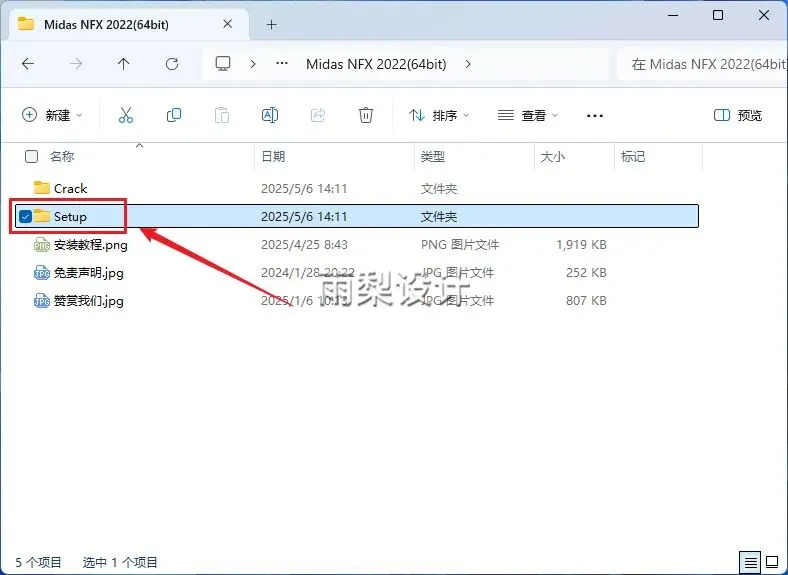This screenshot has height=575, width=788.
Task: Click the 252 KB size cell
Action: click(x=586, y=273)
